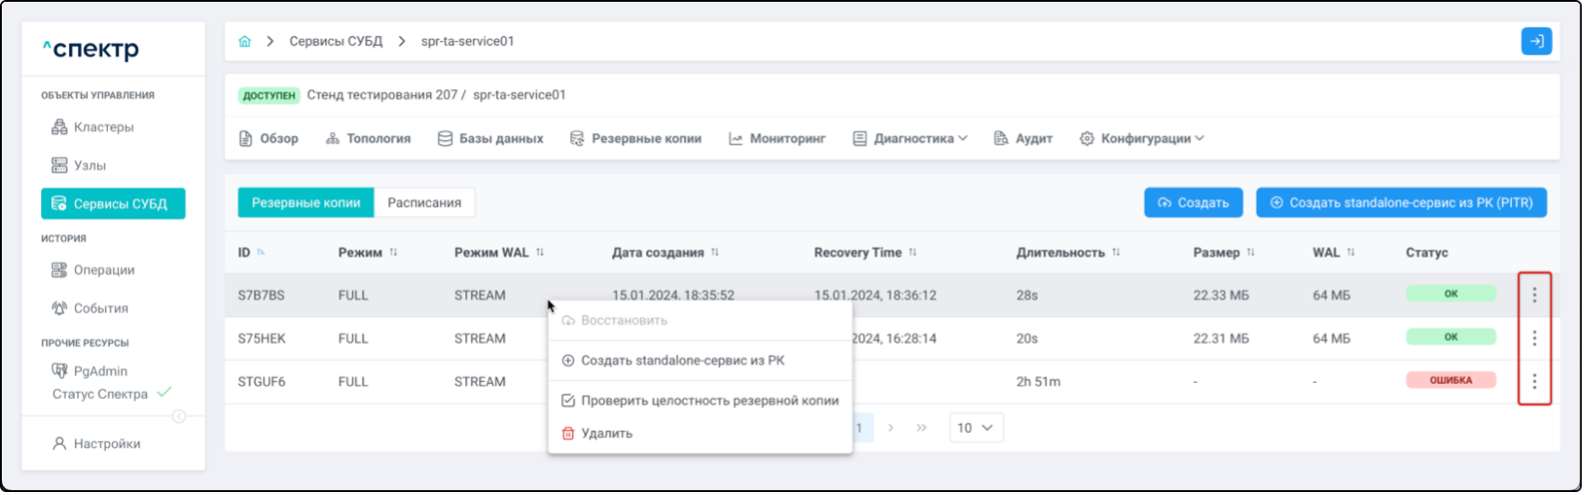Click the logout icon button top right
This screenshot has width=1585, height=495.
1536,41
